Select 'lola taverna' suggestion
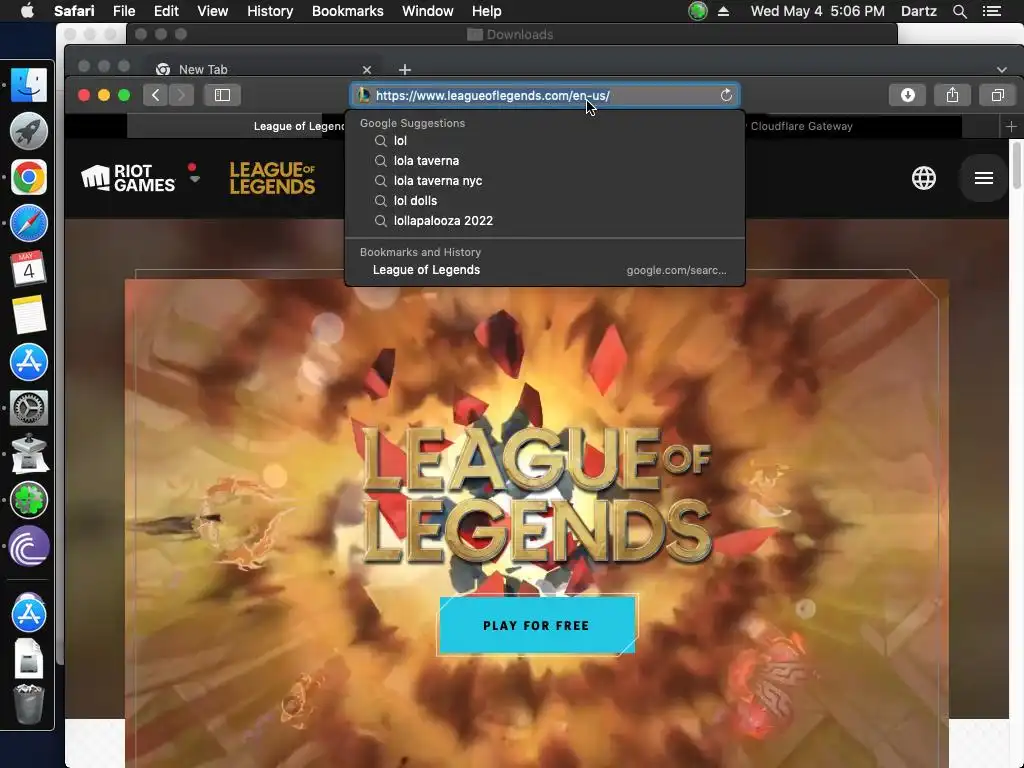The height and width of the screenshot is (768, 1024). [x=545, y=161]
